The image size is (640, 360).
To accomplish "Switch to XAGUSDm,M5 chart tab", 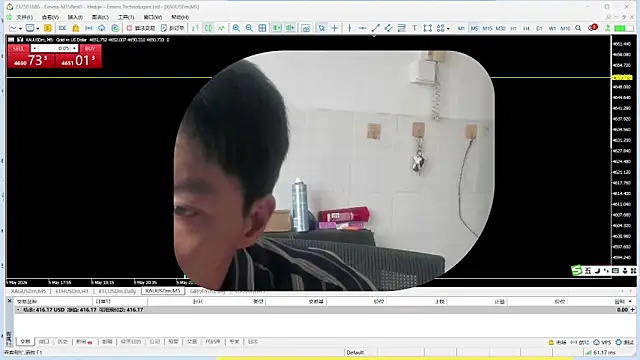I will [x=29, y=291].
